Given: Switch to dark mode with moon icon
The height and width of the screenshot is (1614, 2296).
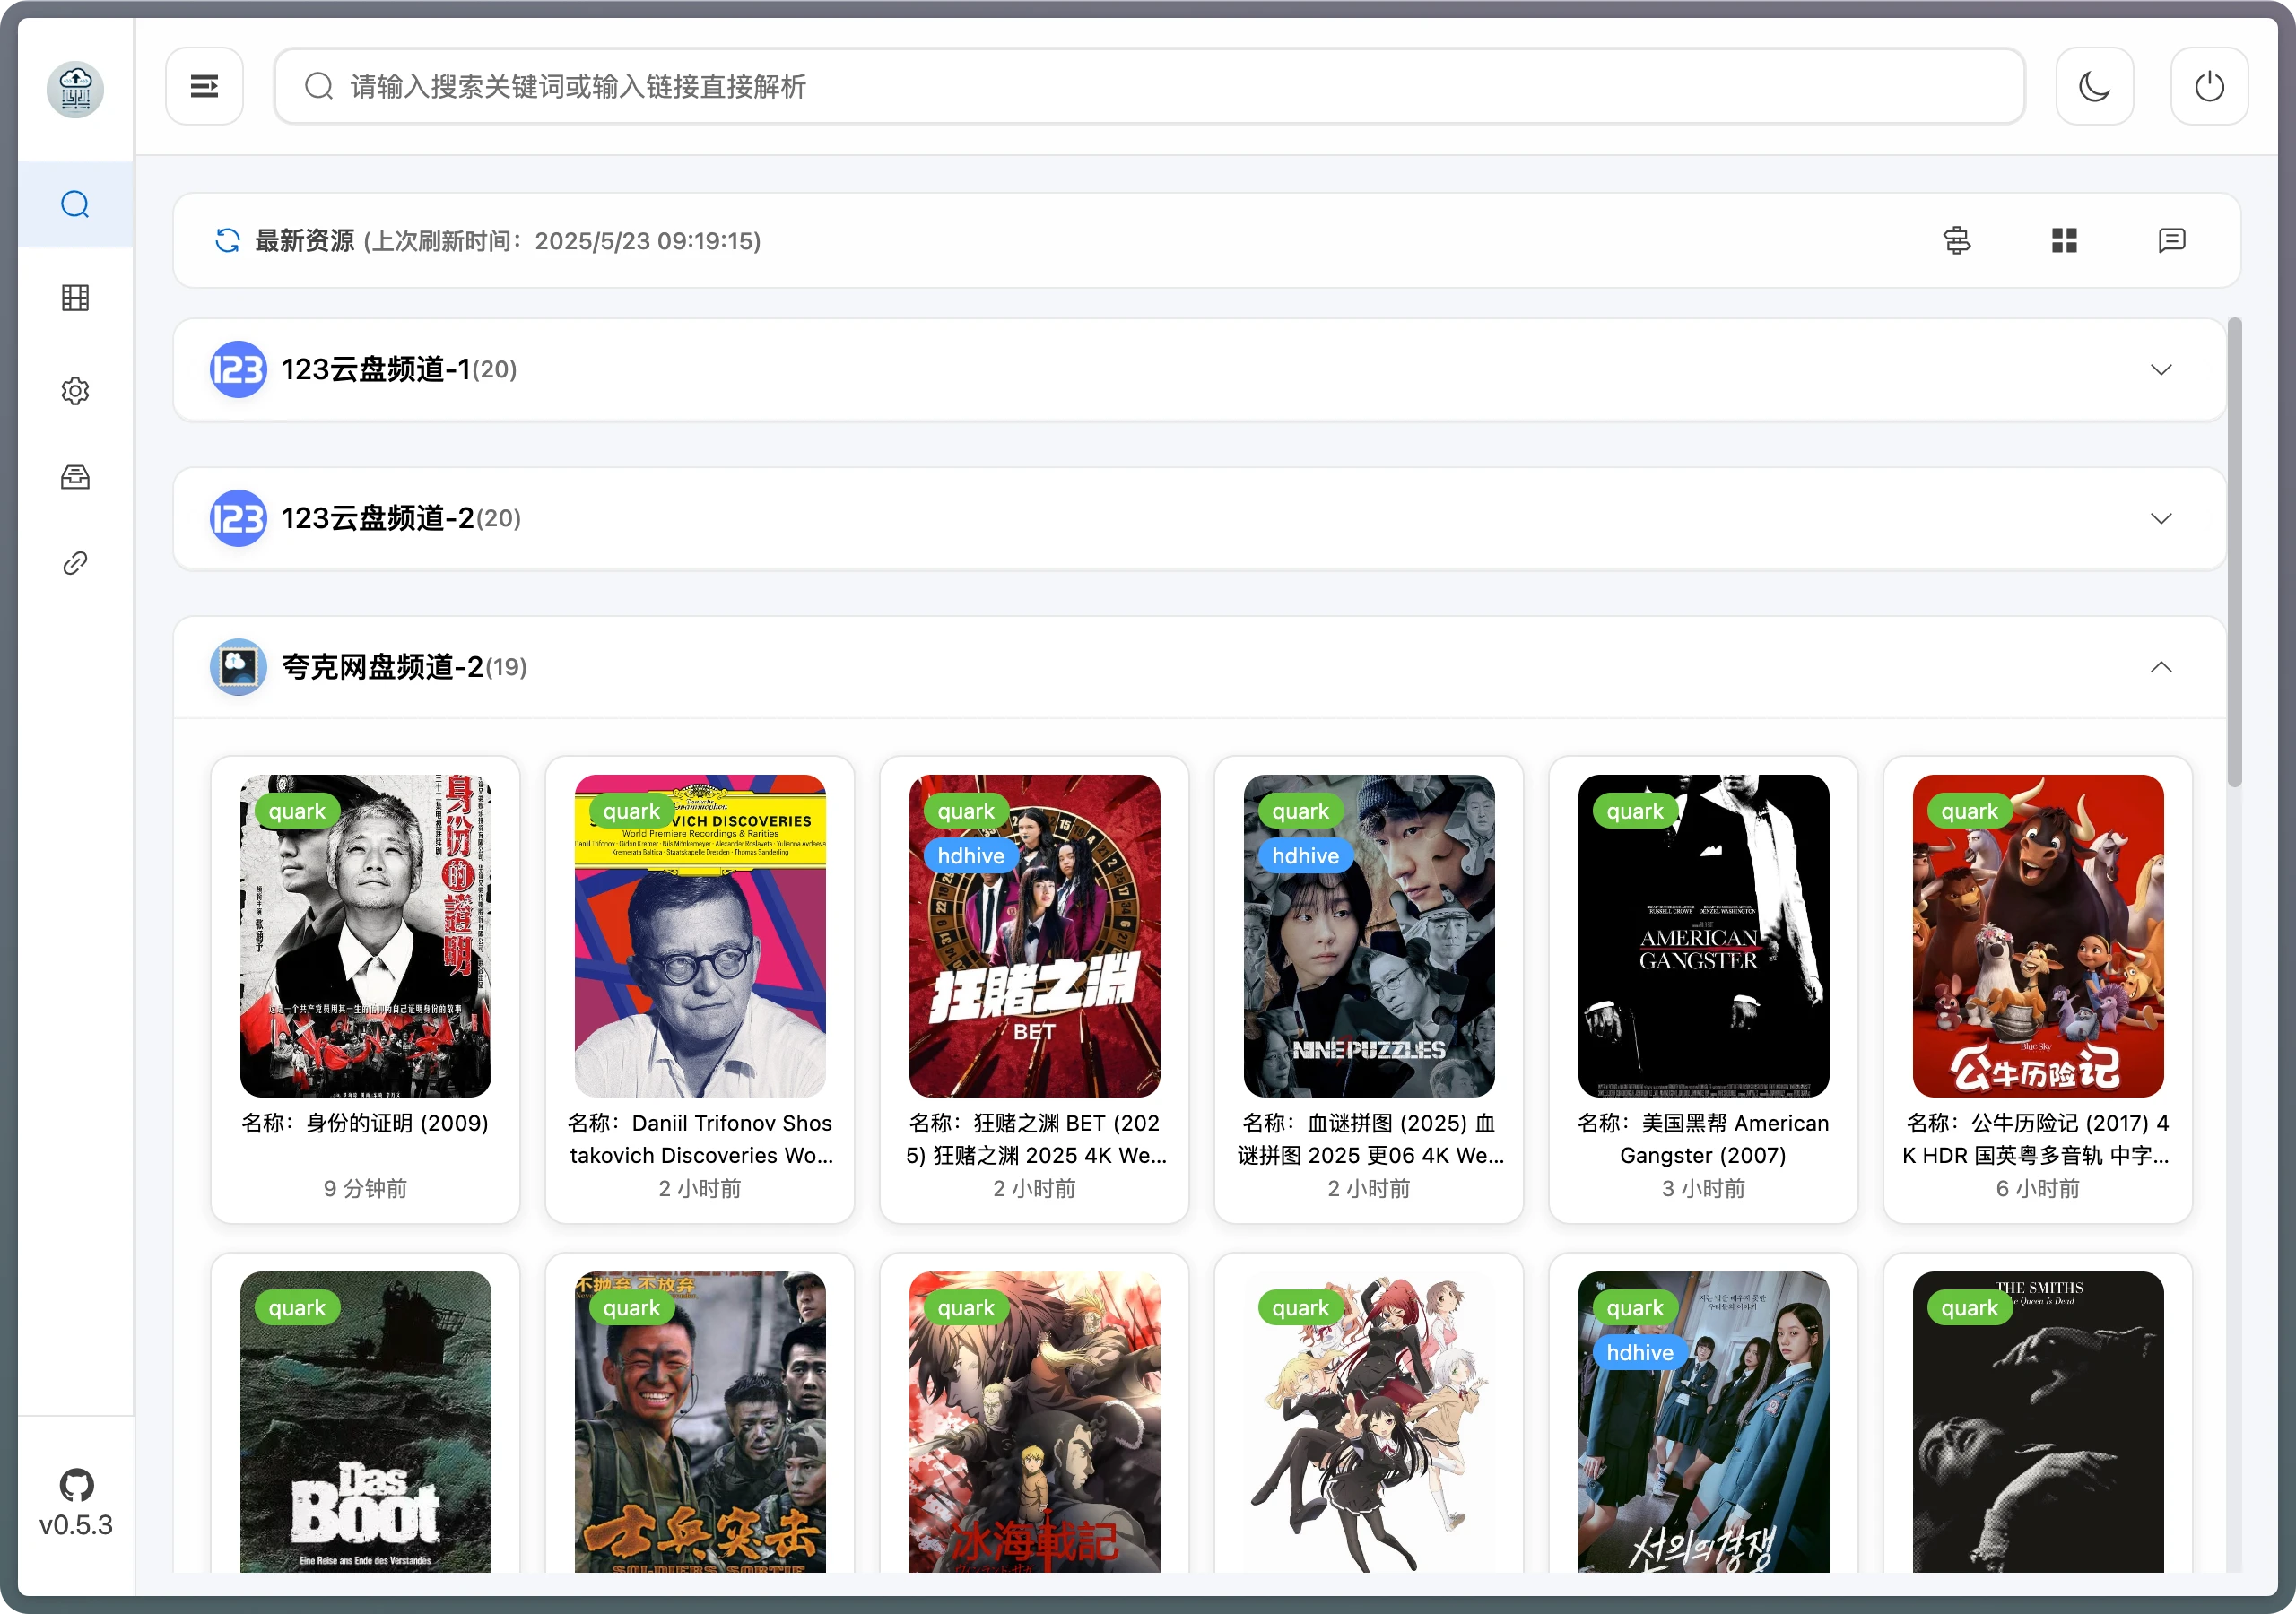Looking at the screenshot, I should point(2094,86).
